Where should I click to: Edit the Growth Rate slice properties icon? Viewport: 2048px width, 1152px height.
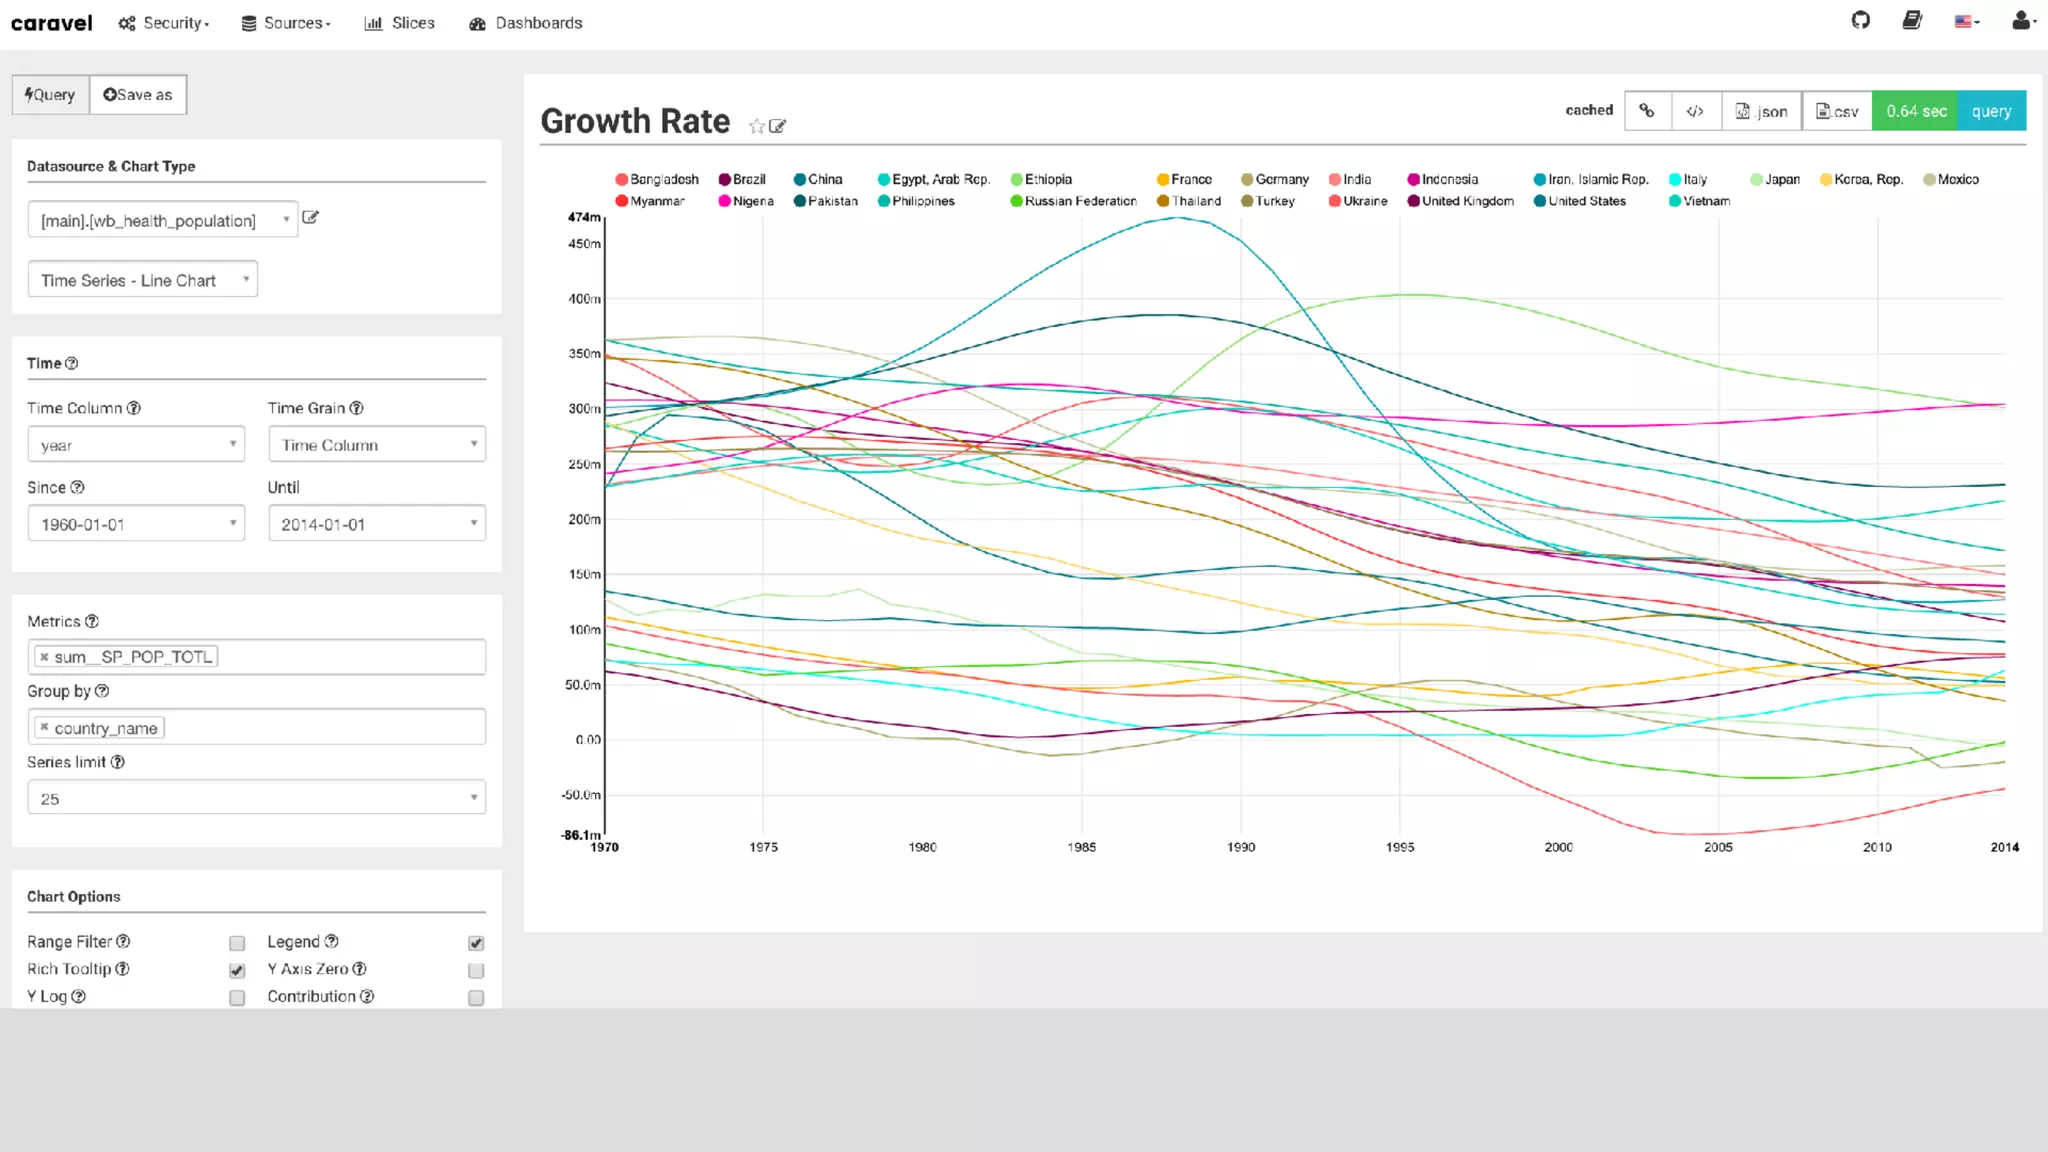(778, 126)
